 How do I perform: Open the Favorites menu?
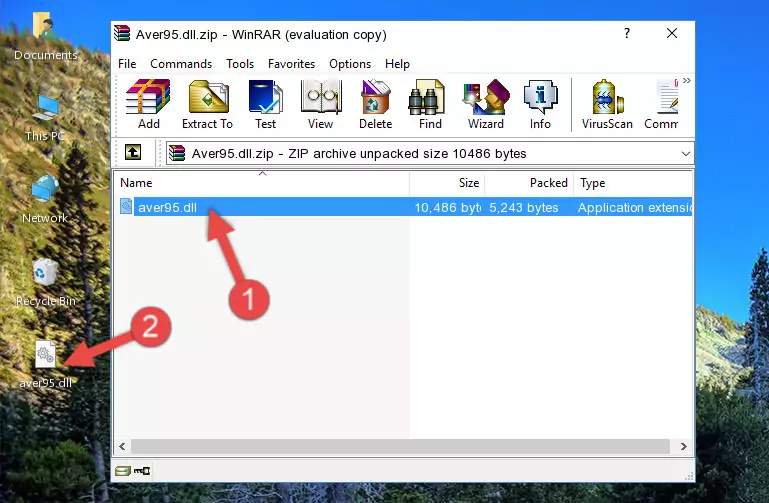pyautogui.click(x=291, y=64)
